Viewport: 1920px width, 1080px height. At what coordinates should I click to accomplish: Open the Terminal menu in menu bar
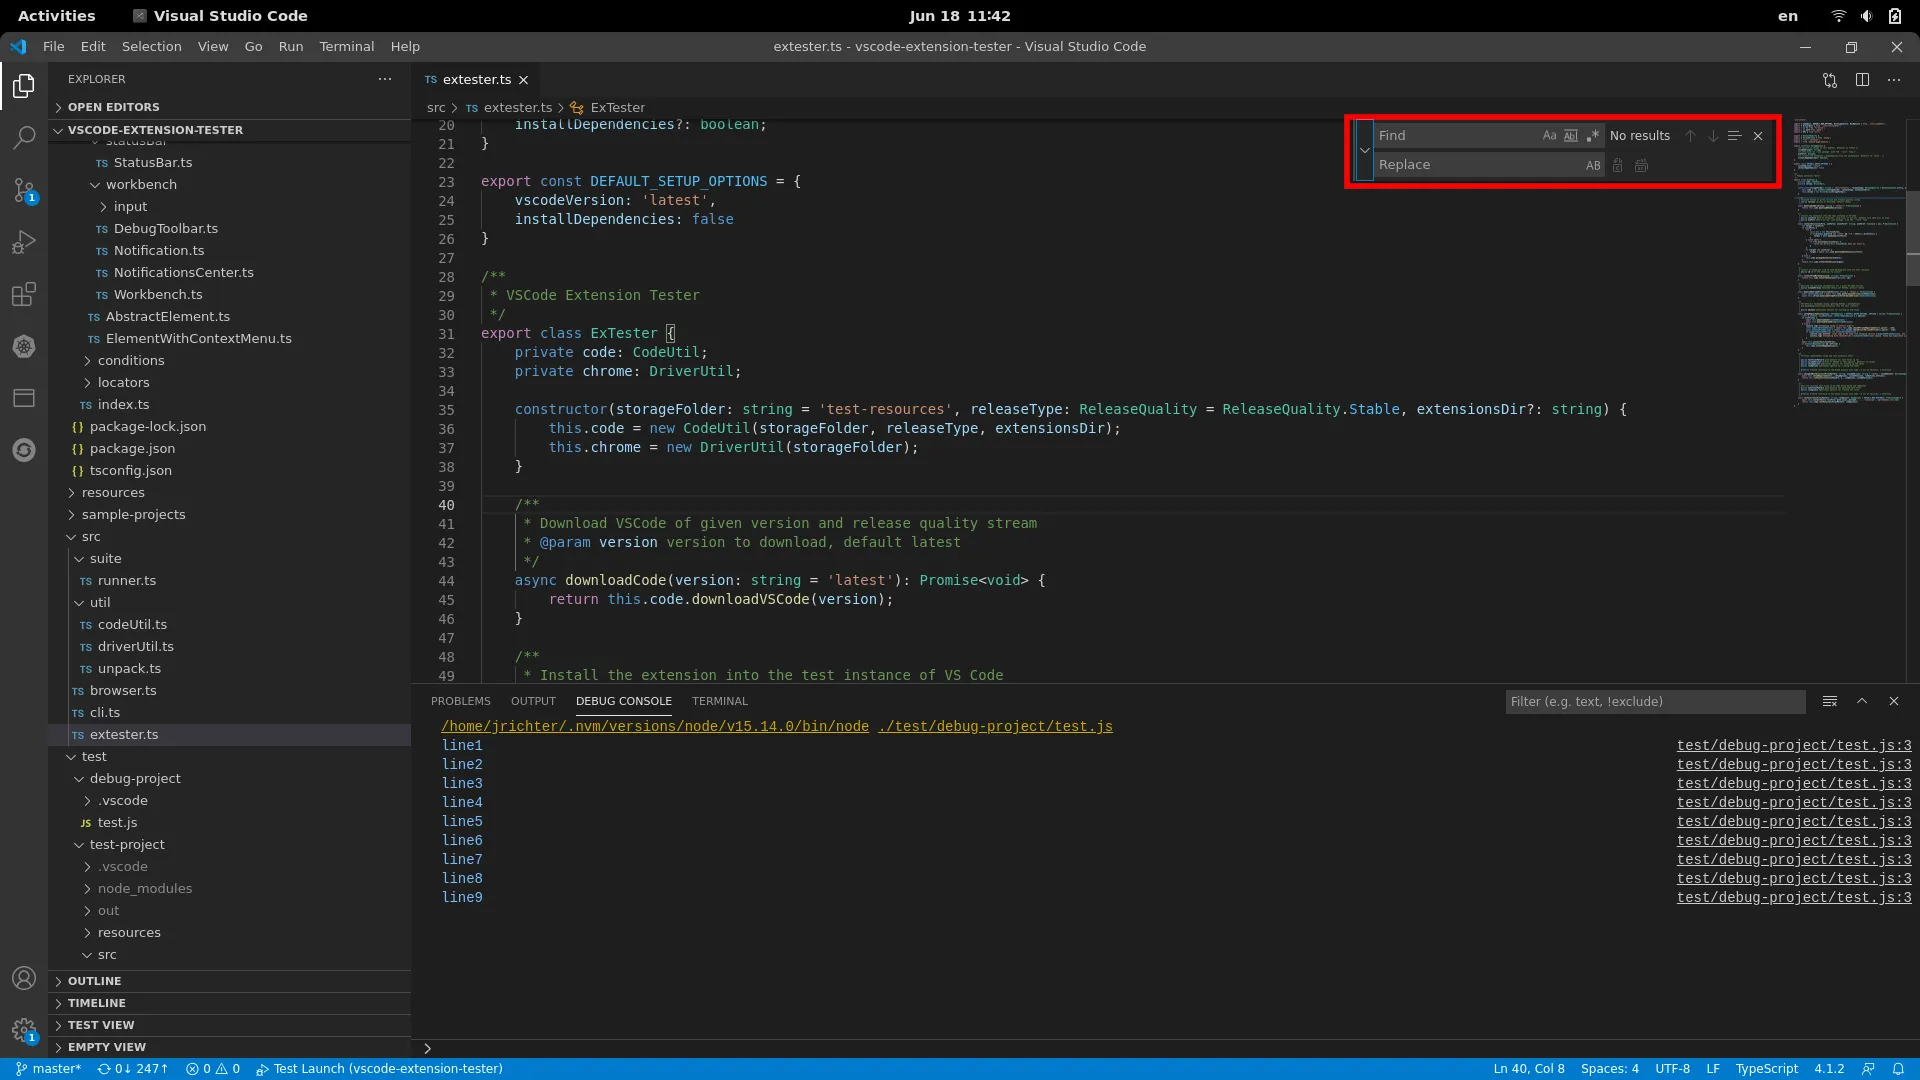(x=347, y=47)
